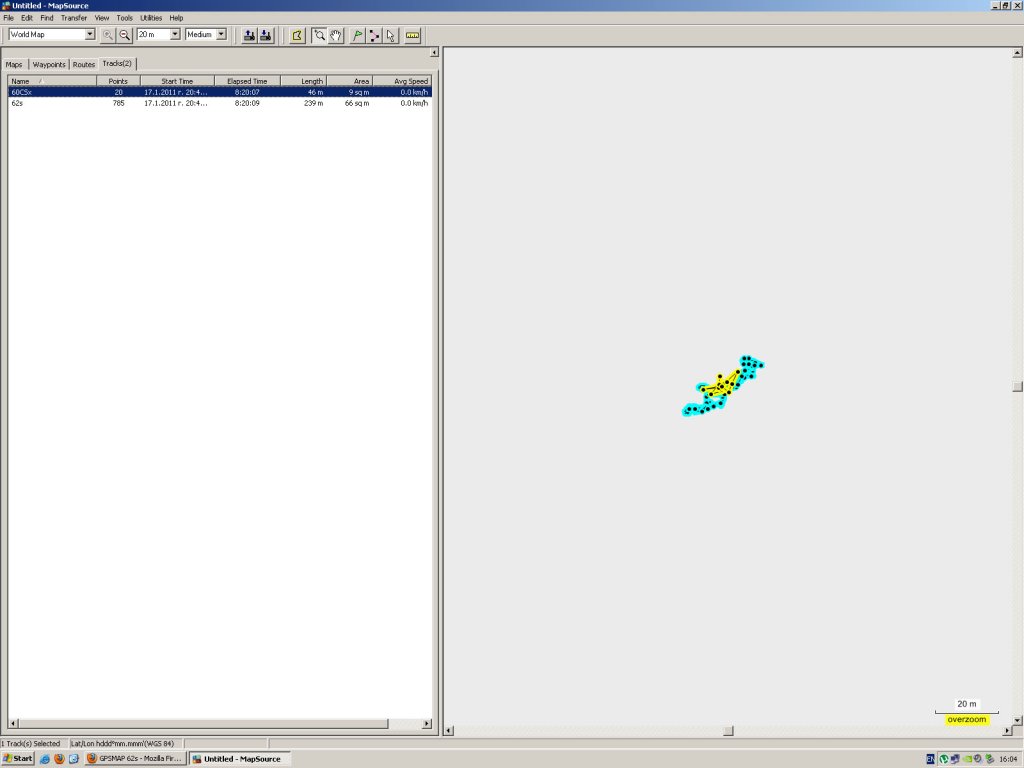
Task: Open the 20 m zoom scale dropdown
Action: (175, 34)
